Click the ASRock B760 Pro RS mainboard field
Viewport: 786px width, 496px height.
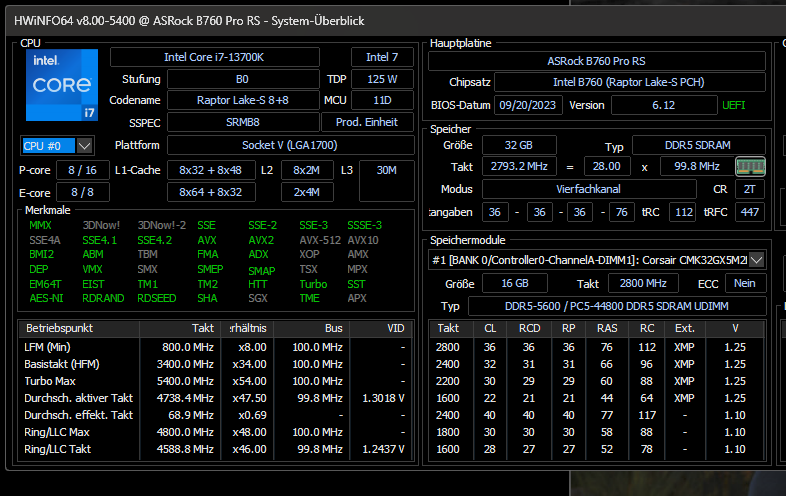(597, 61)
